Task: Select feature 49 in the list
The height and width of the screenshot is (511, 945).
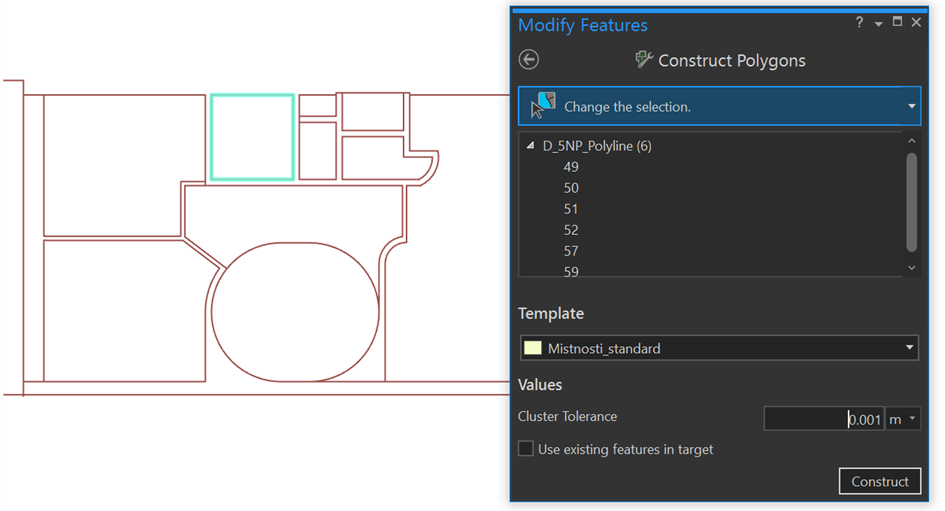Action: 571,167
